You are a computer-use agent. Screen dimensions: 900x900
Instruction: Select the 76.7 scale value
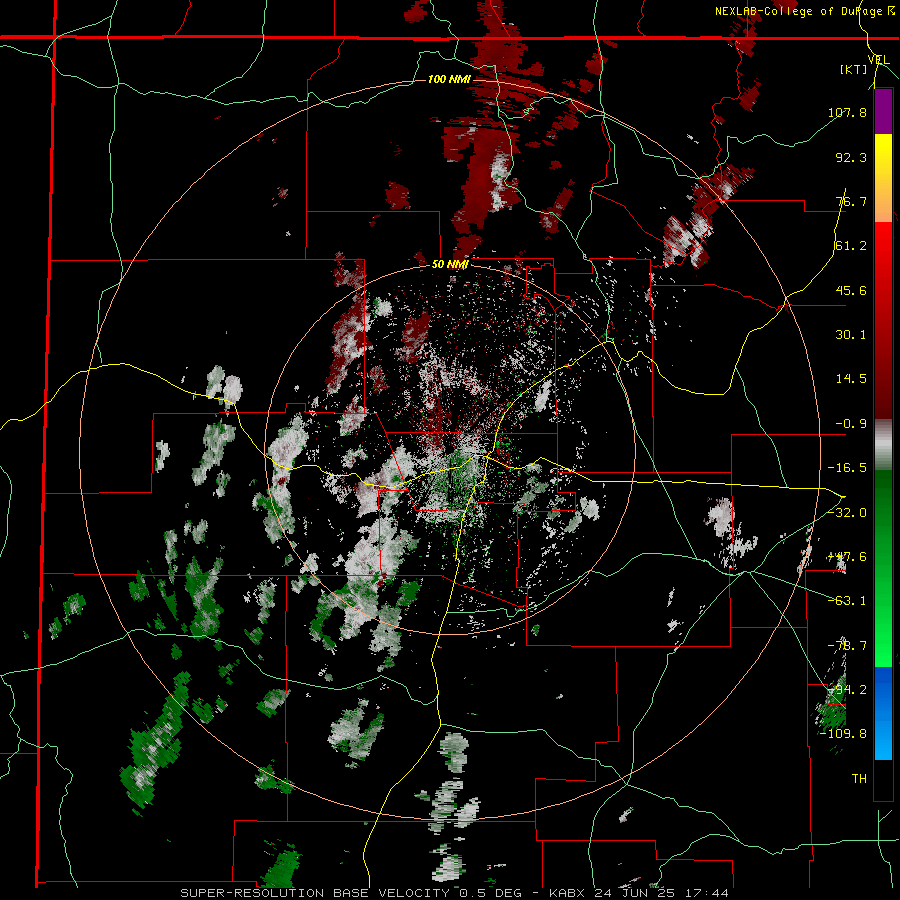click(851, 201)
